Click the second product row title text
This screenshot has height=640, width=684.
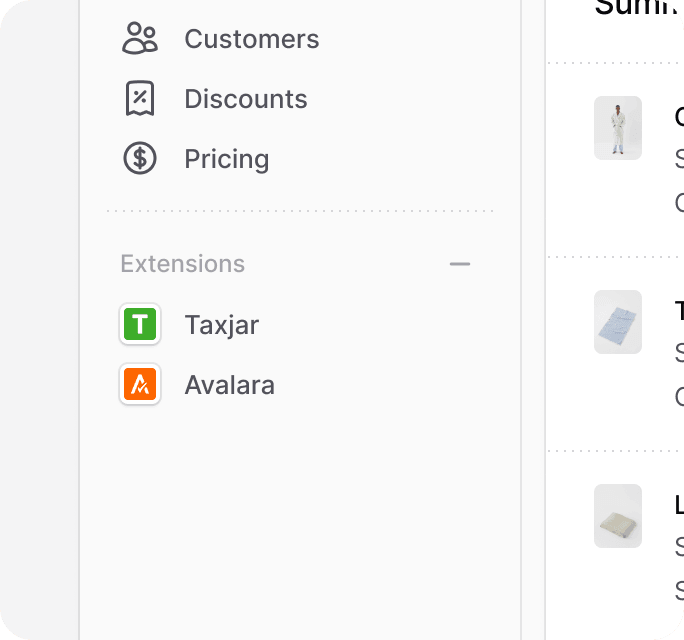tap(679, 311)
